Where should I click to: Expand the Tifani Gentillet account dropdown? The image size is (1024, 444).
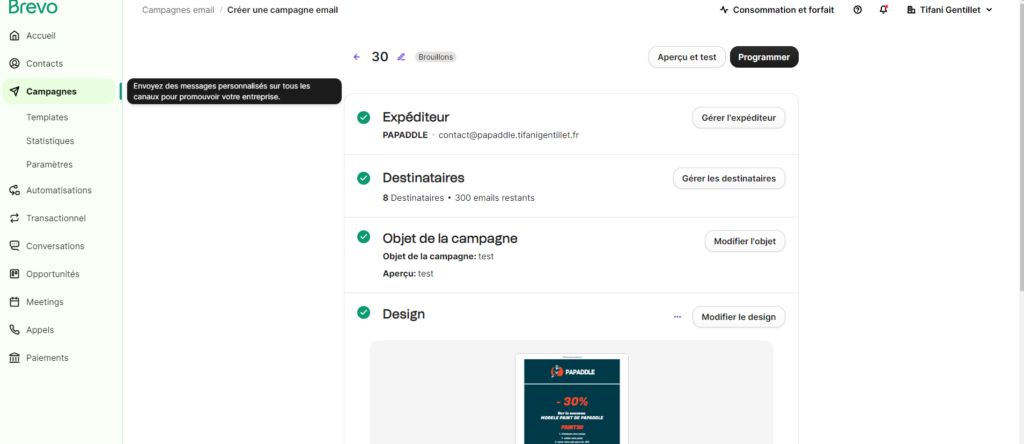[x=949, y=10]
